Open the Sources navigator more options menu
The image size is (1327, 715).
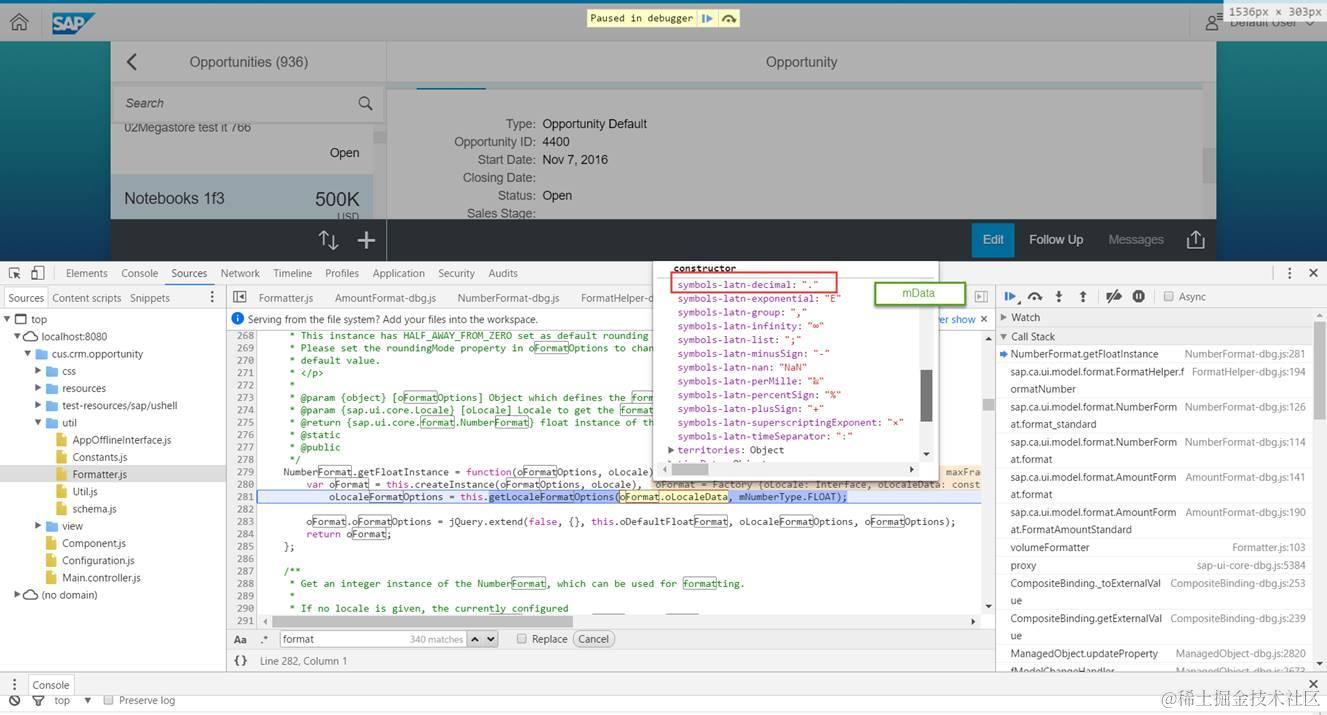tap(212, 297)
